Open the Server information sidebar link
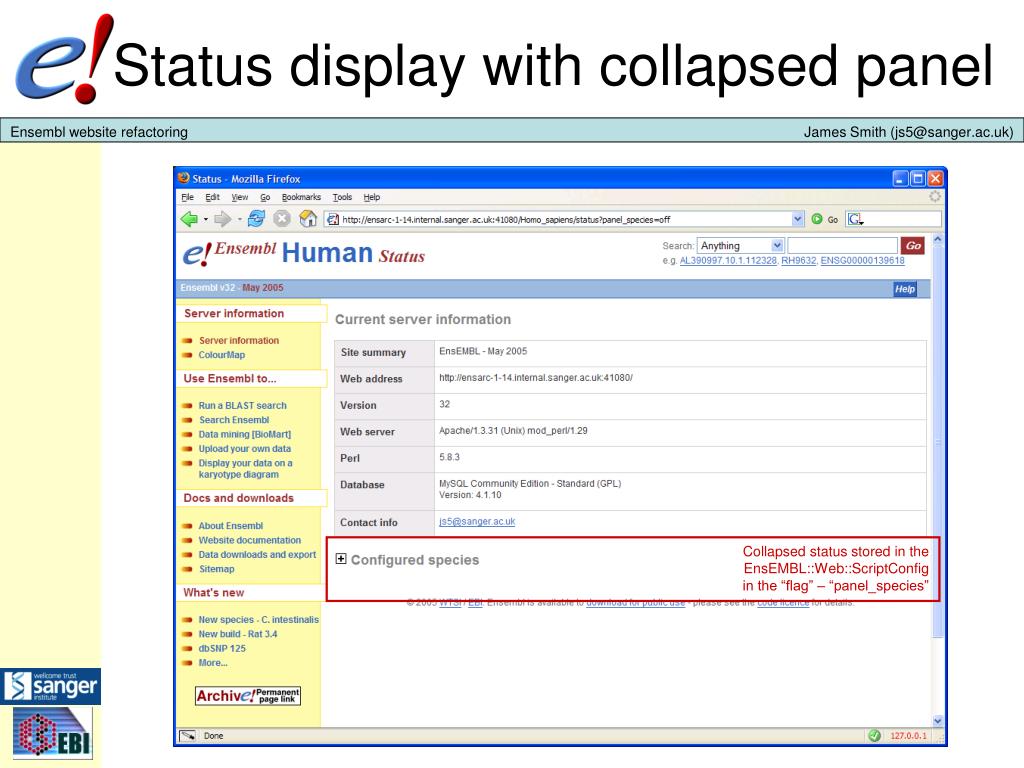Image resolution: width=1024 pixels, height=768 pixels. point(239,340)
